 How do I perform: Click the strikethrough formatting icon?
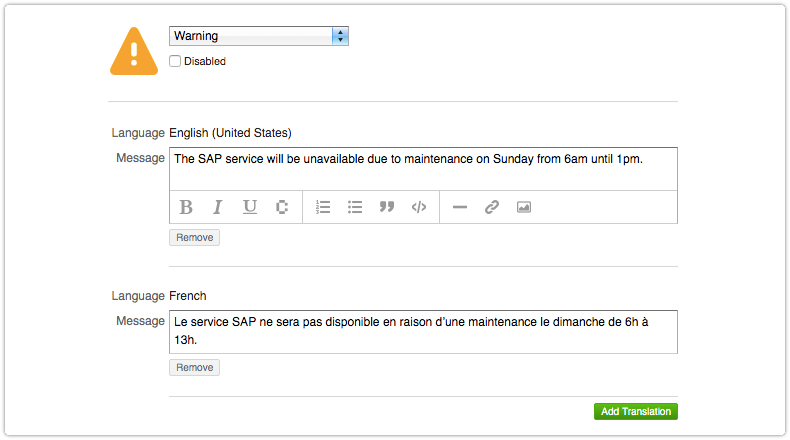tap(282, 207)
